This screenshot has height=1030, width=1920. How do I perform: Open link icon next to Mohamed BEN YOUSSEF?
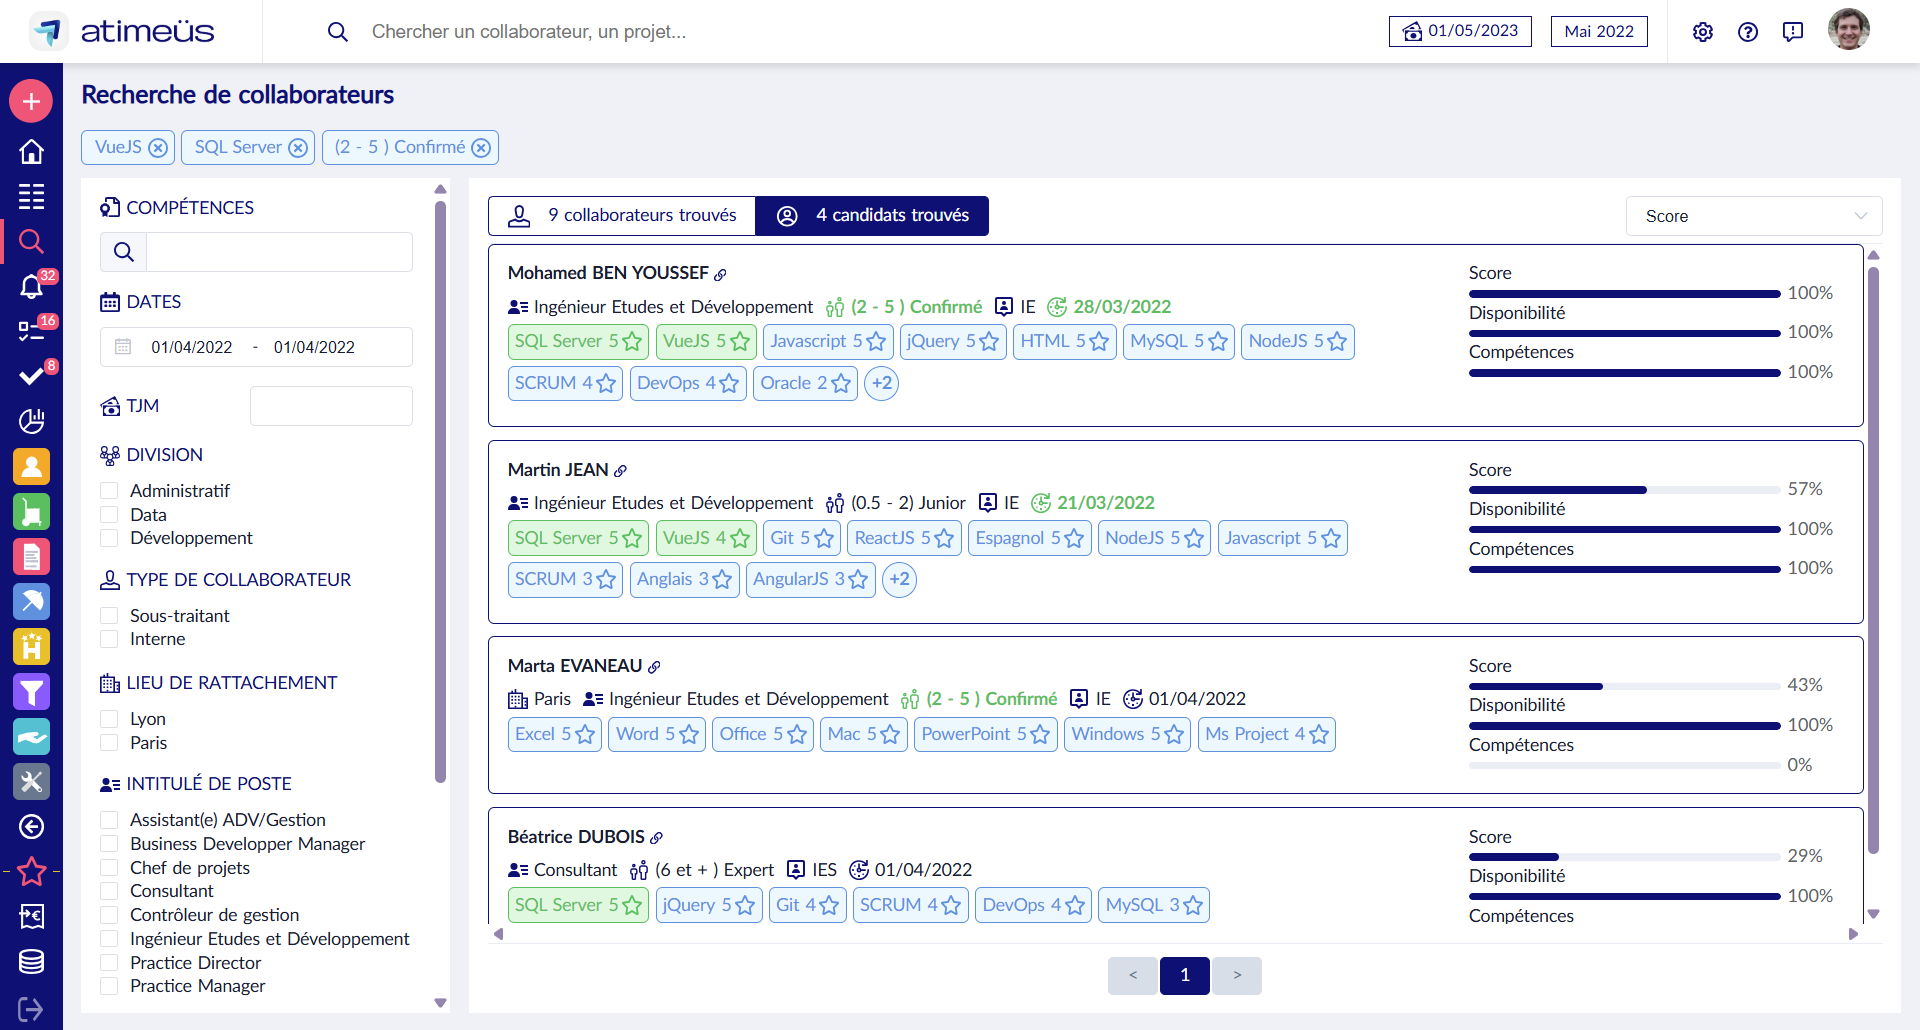click(720, 274)
